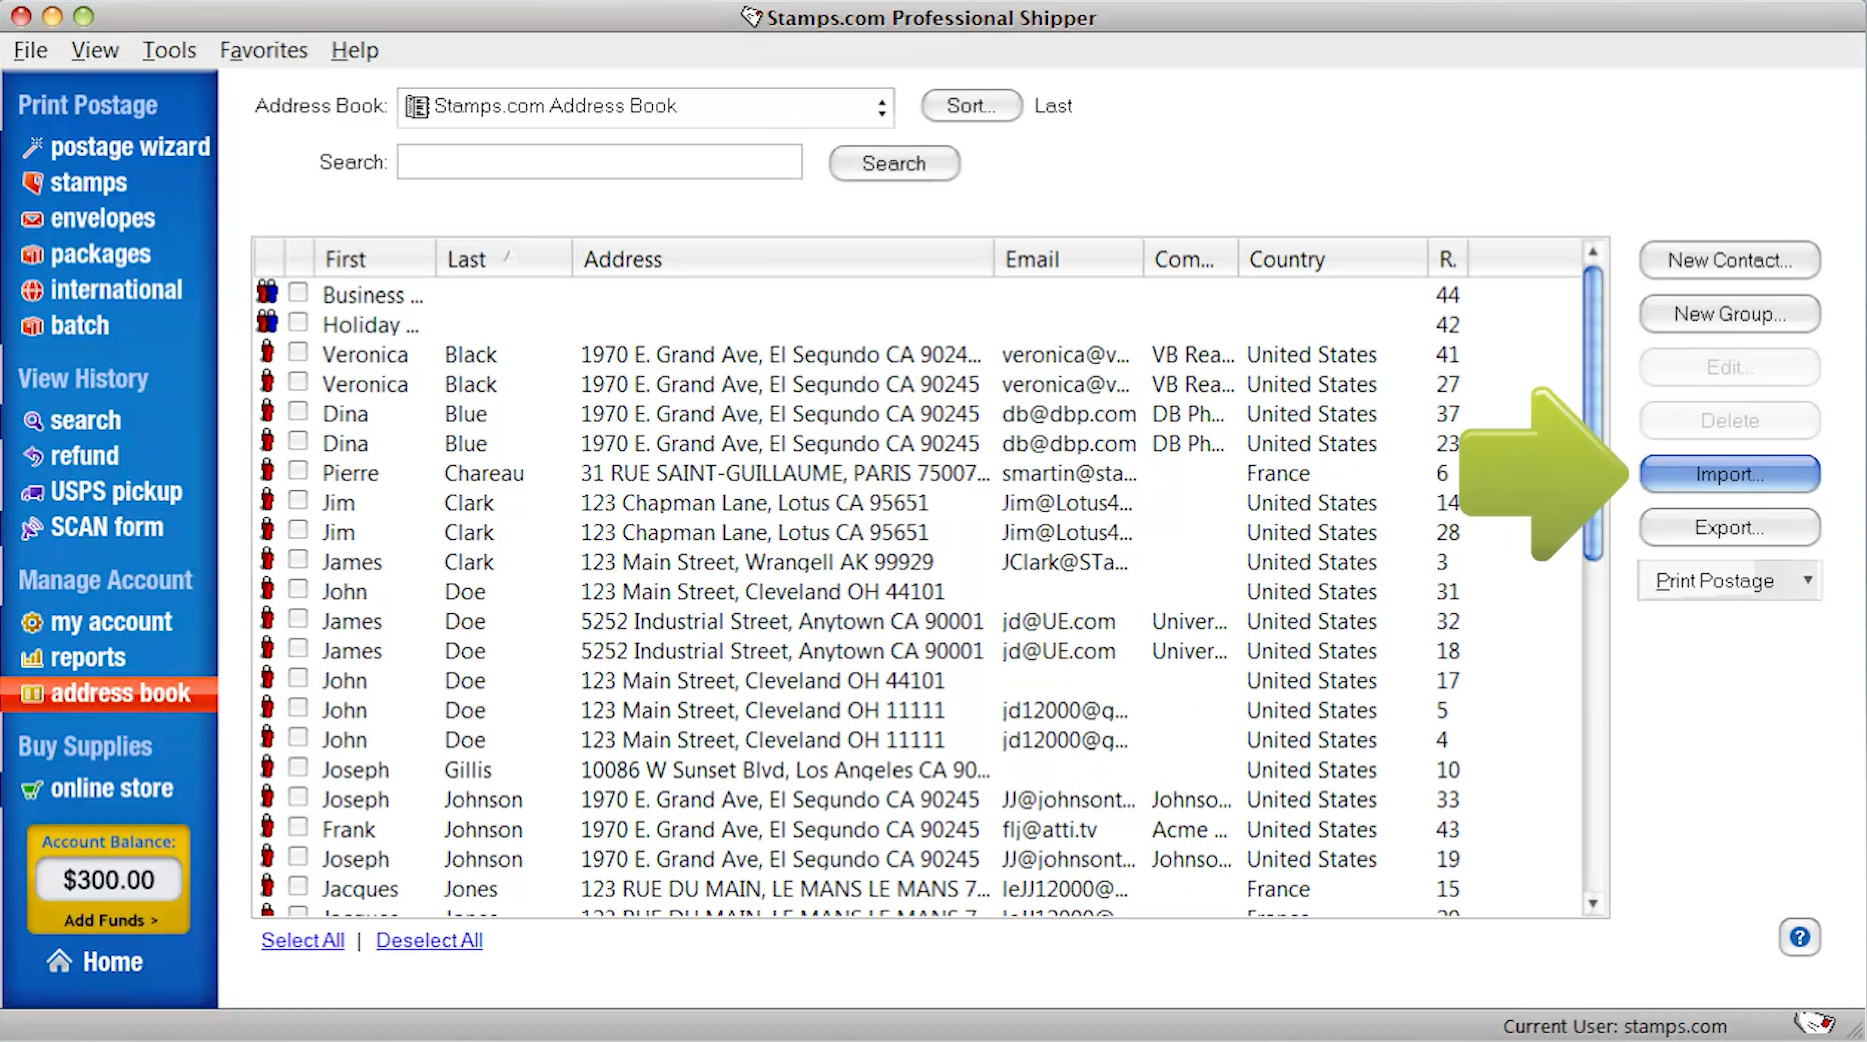Screen dimensions: 1867x1042
Task: Check the box for the Business group
Action: 298,292
